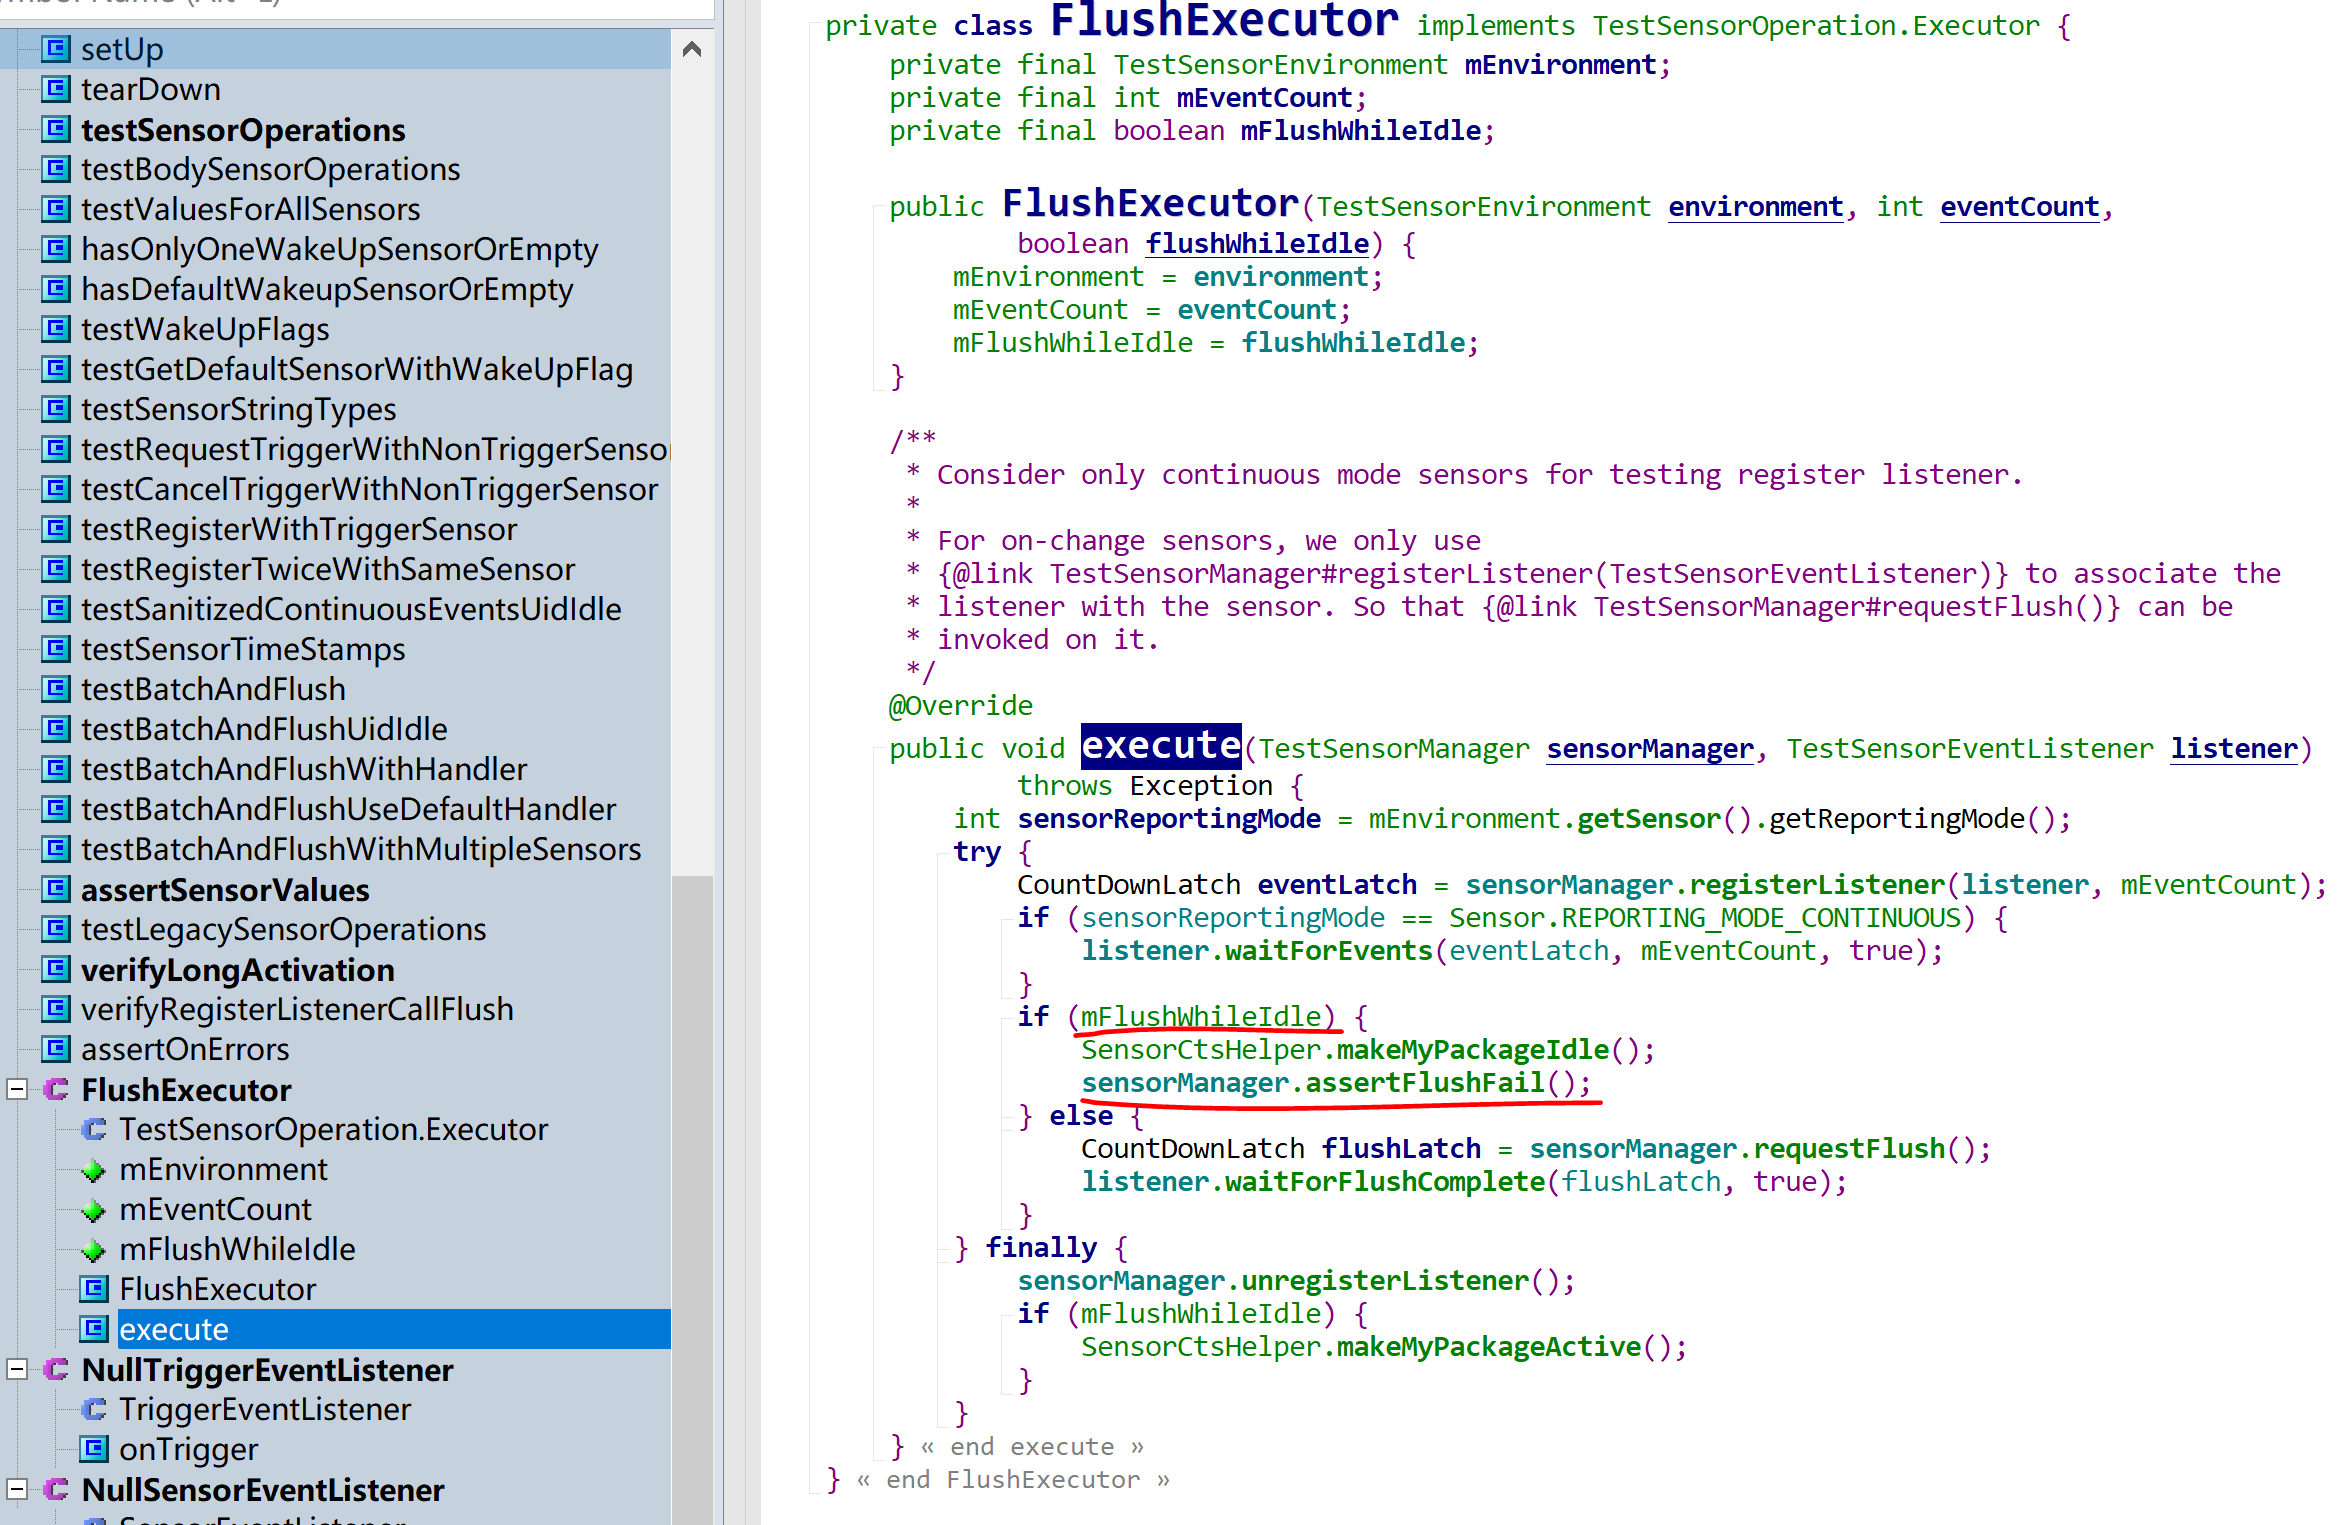Collapse the NullTriggerEventListener tree node

click(17, 1369)
